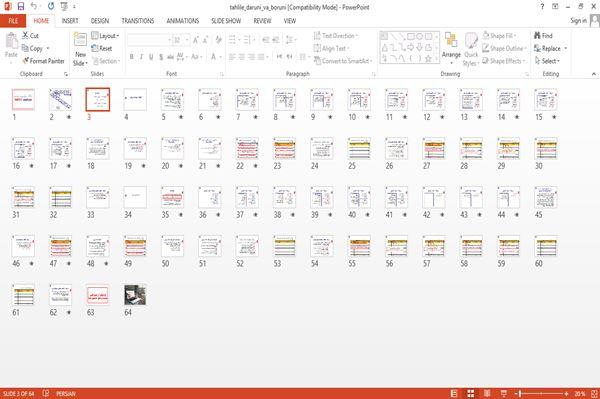Click Decrease Font Size icon
Screen dimensions: 600x399
click(205, 40)
